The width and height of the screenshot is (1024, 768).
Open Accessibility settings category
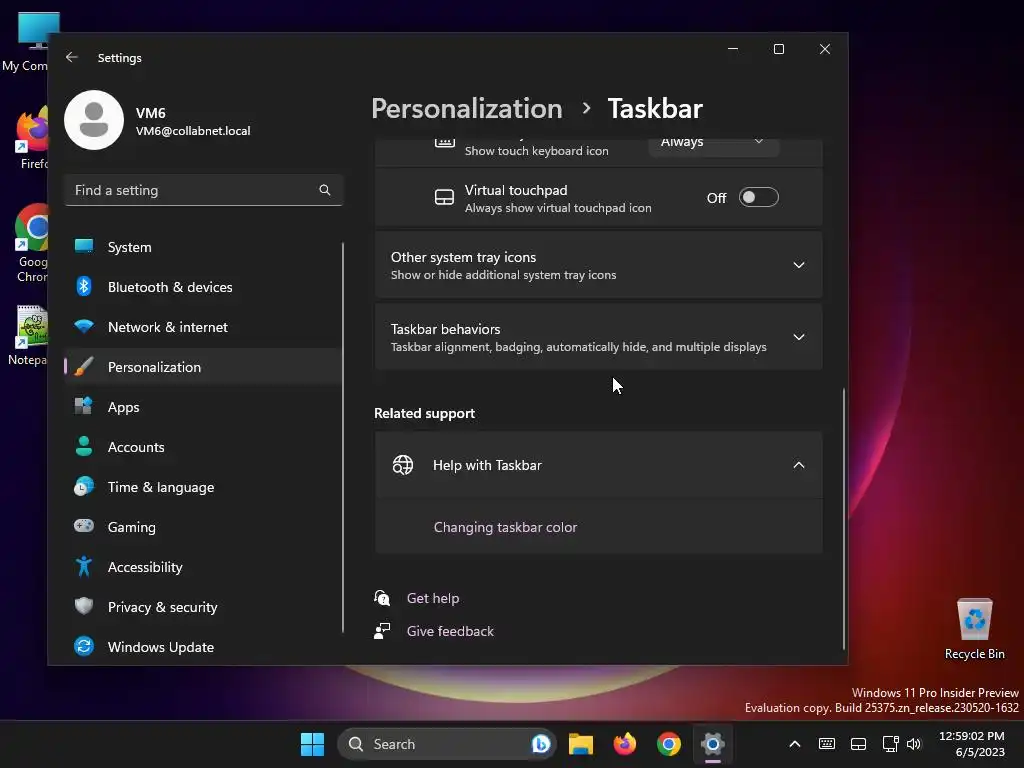point(203,567)
